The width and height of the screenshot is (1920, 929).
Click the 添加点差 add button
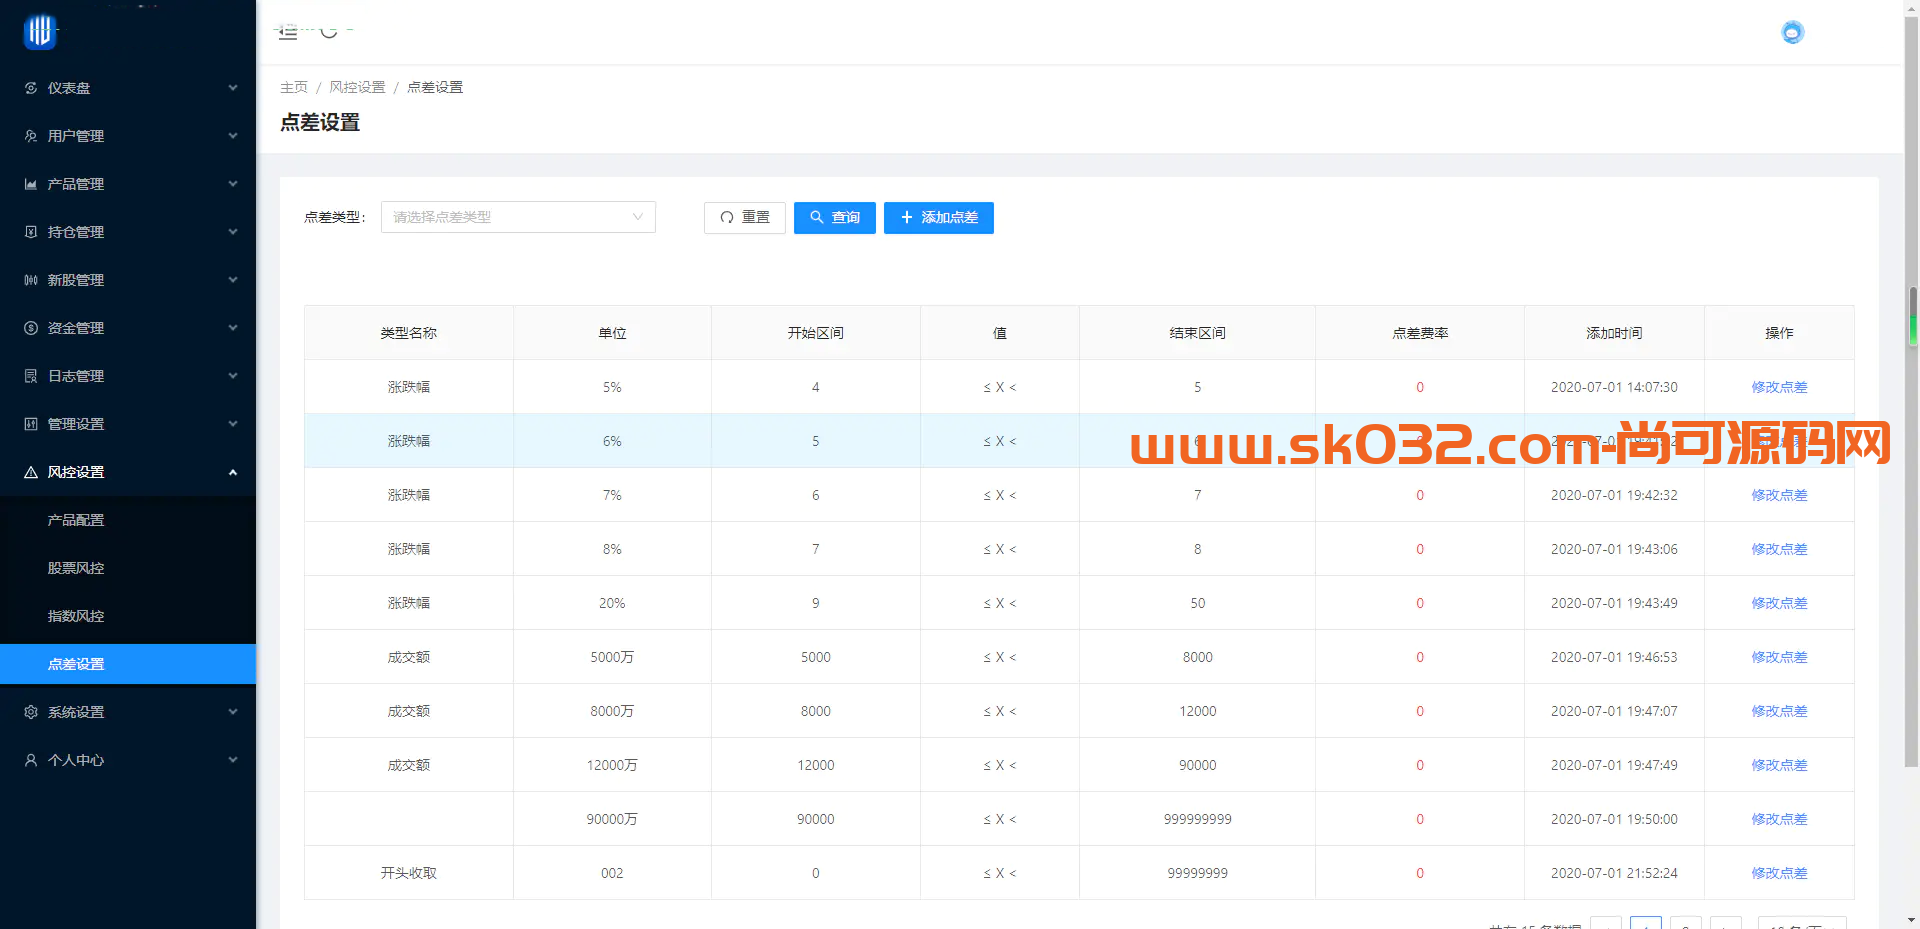point(939,218)
